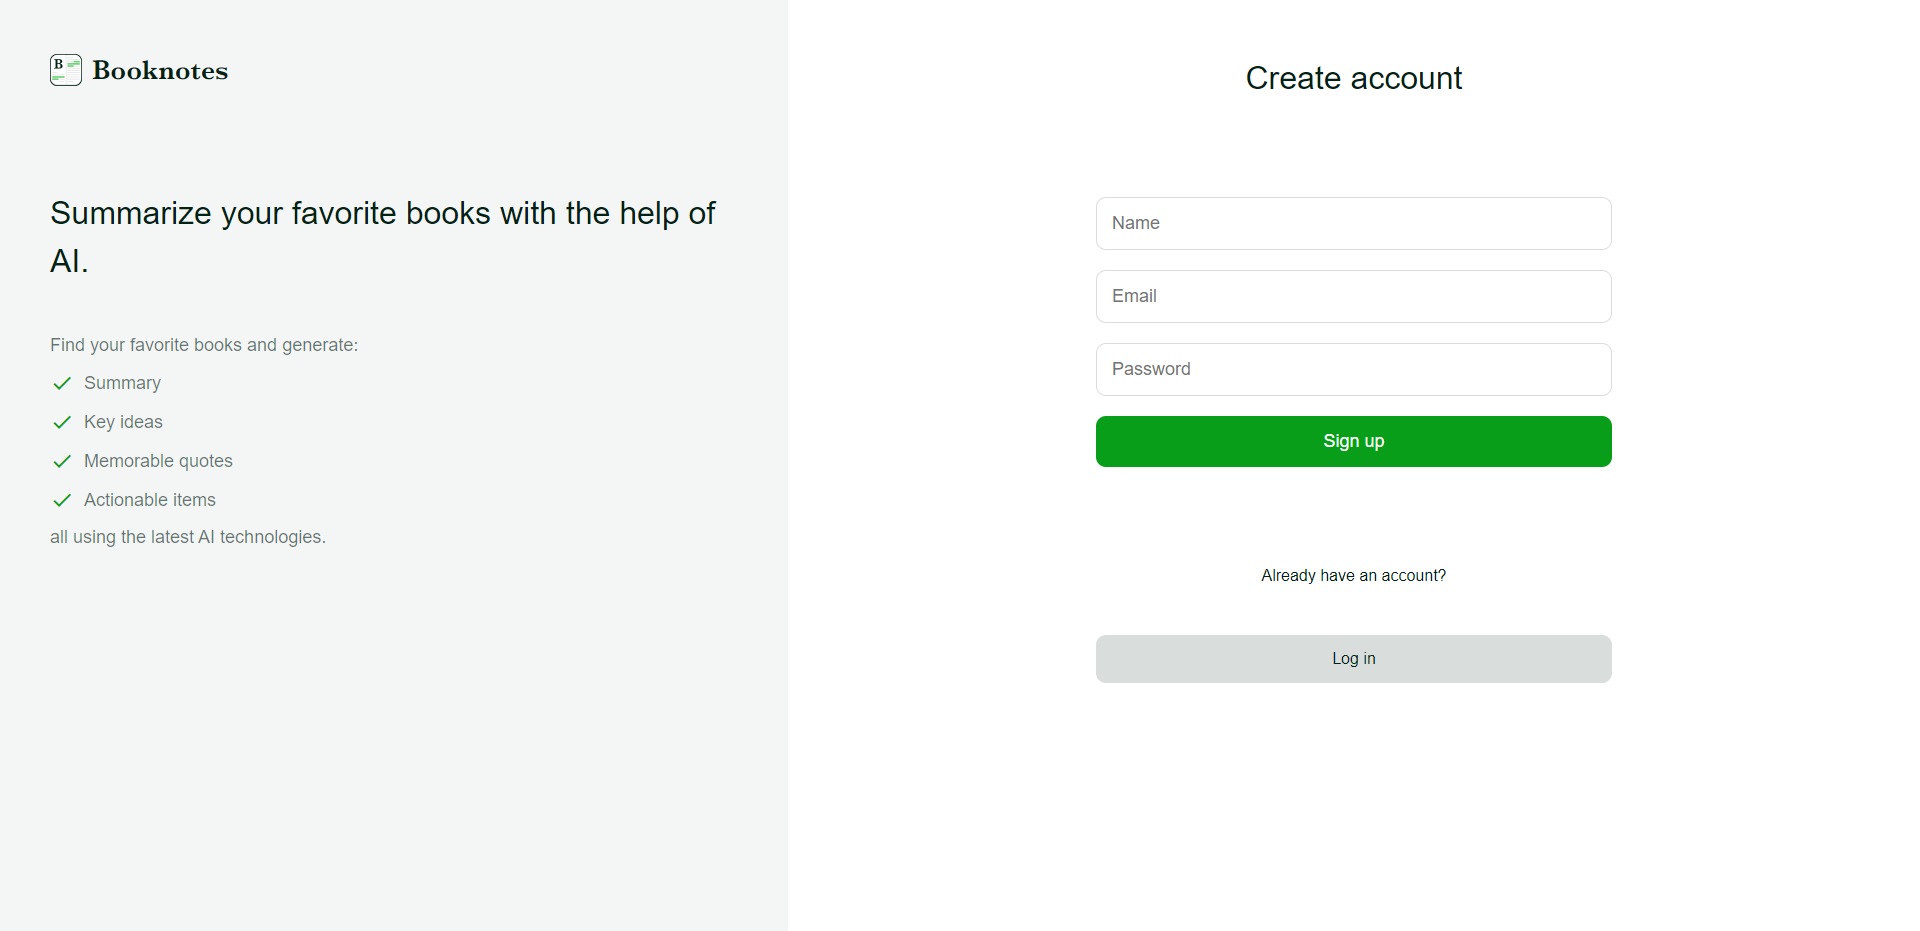This screenshot has width=1920, height=931.
Task: Focus the Name input field
Action: [x=1353, y=223]
